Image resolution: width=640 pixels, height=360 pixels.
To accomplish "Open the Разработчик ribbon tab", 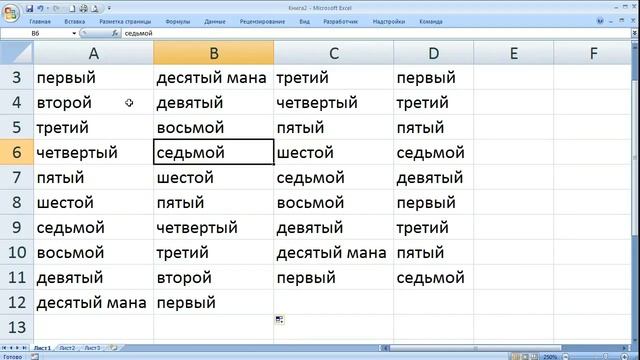I will click(340, 22).
